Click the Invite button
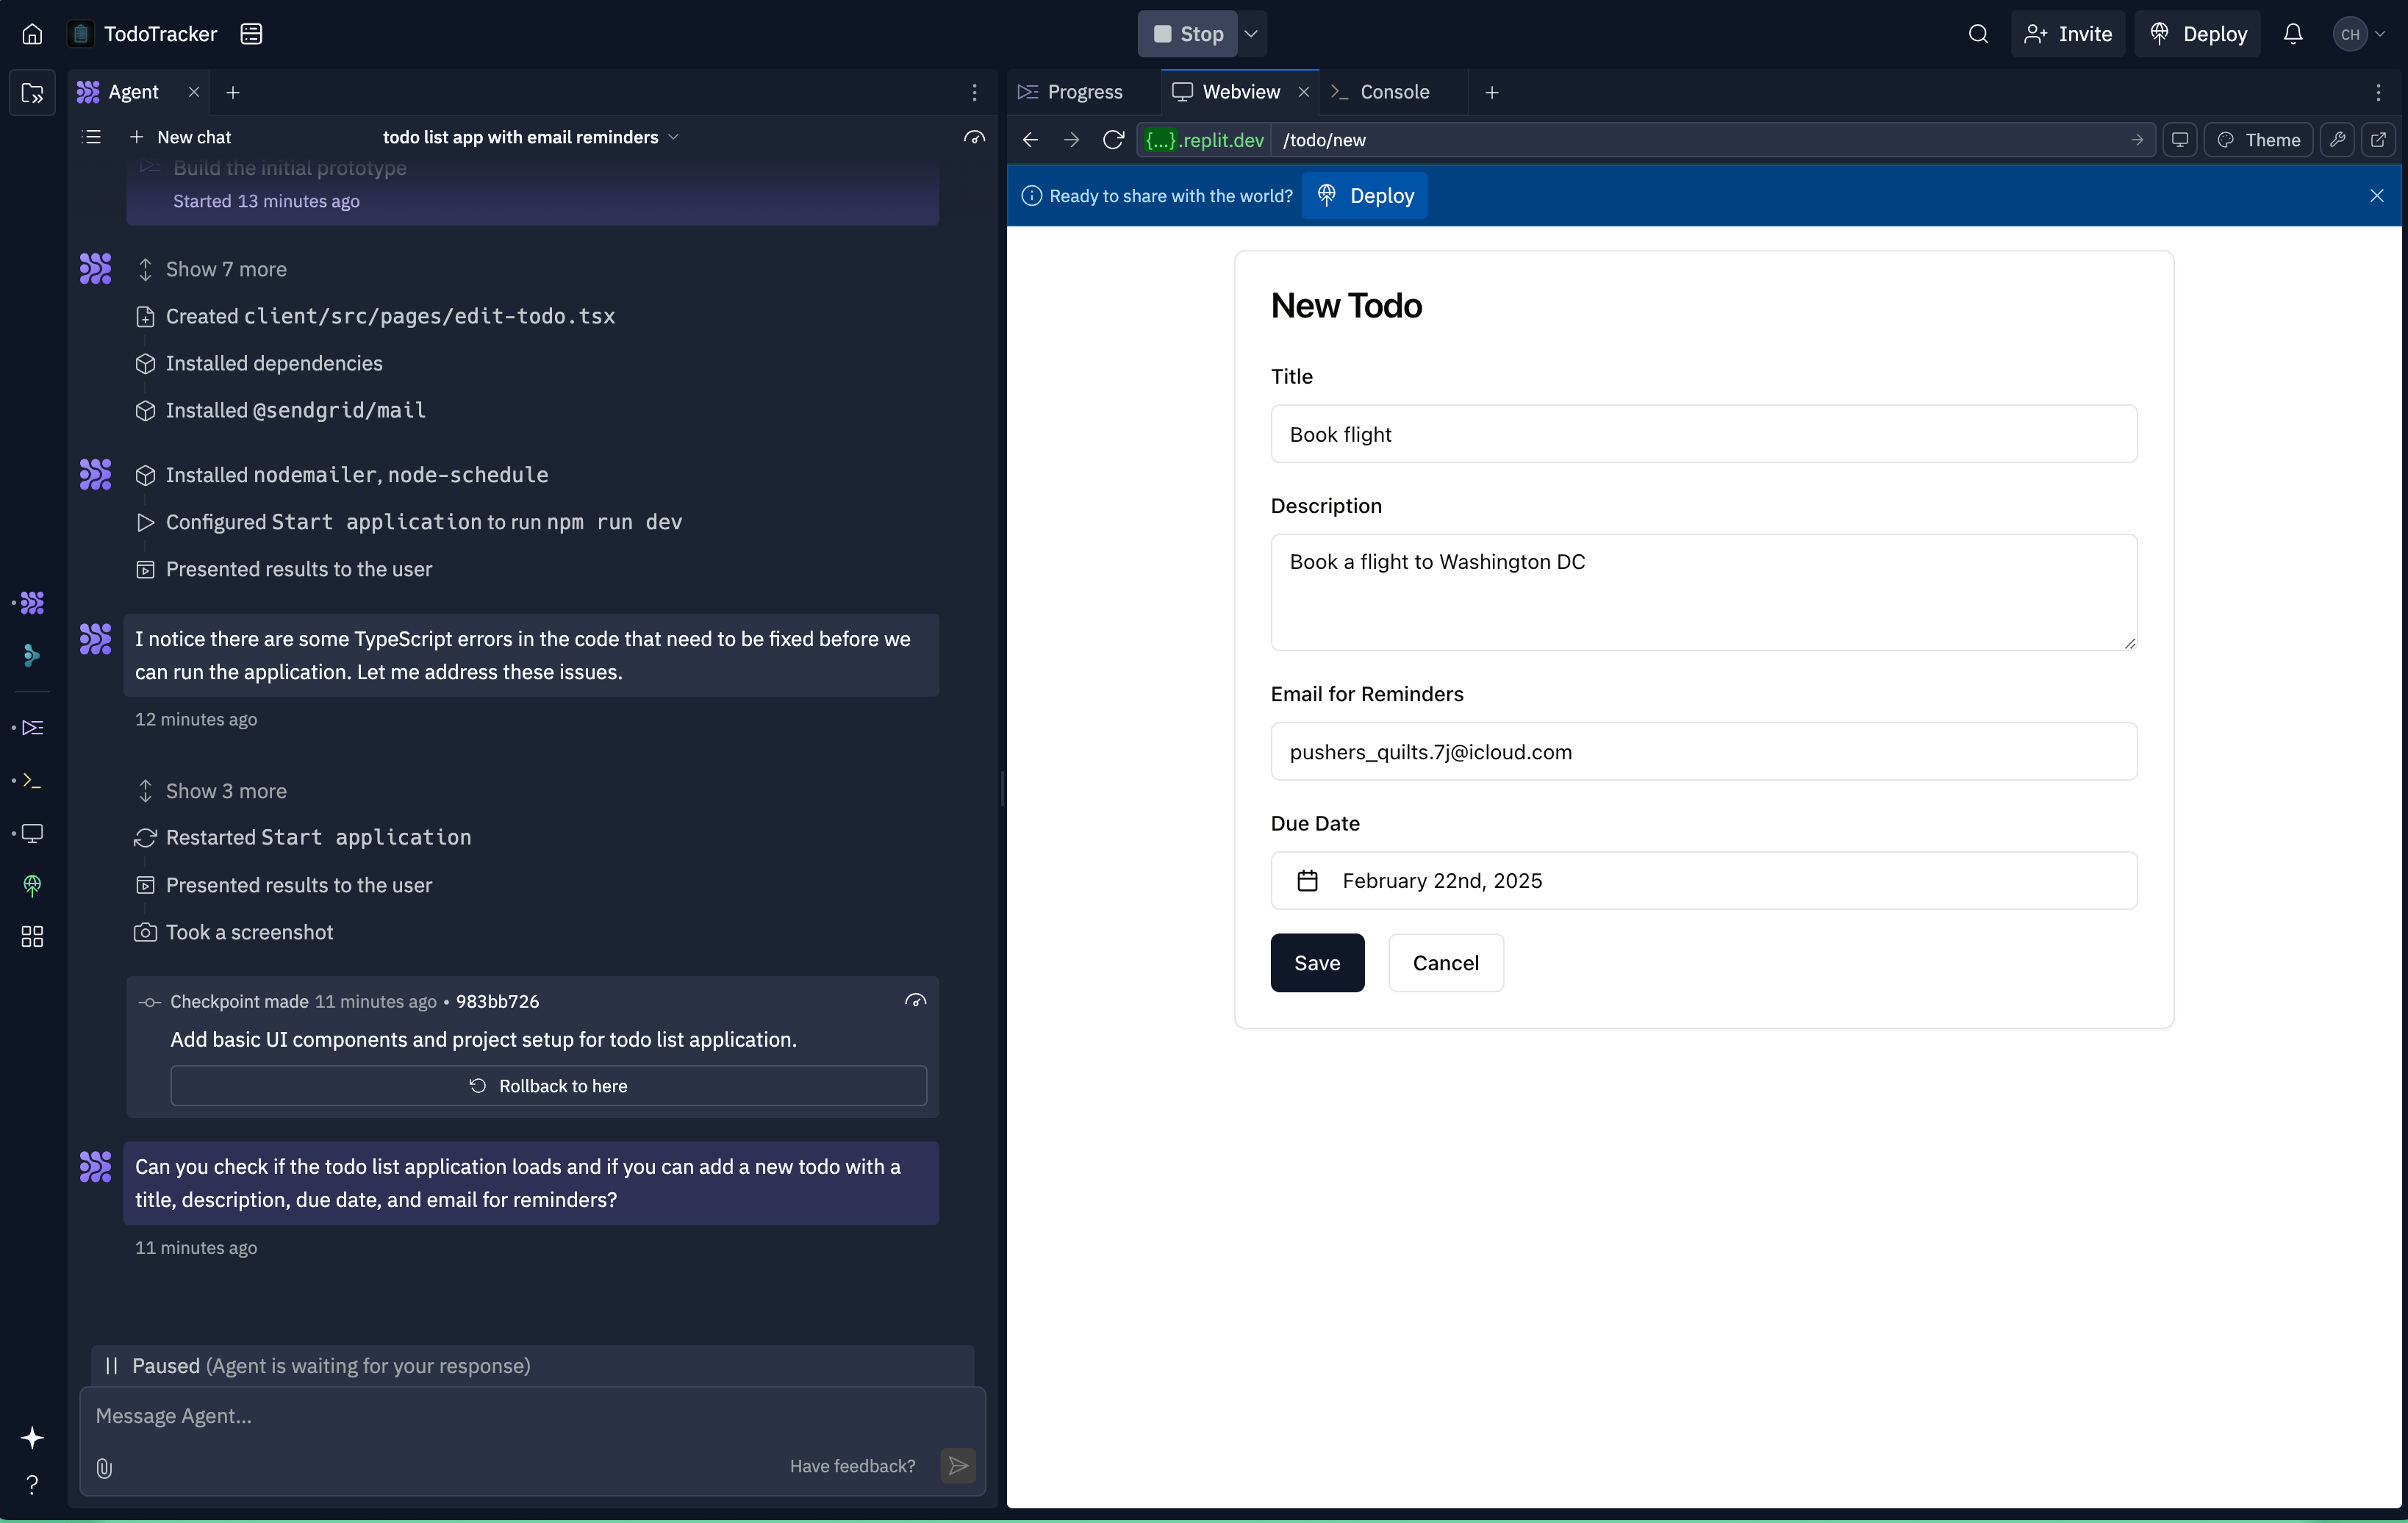2408x1523 pixels. 2067,34
